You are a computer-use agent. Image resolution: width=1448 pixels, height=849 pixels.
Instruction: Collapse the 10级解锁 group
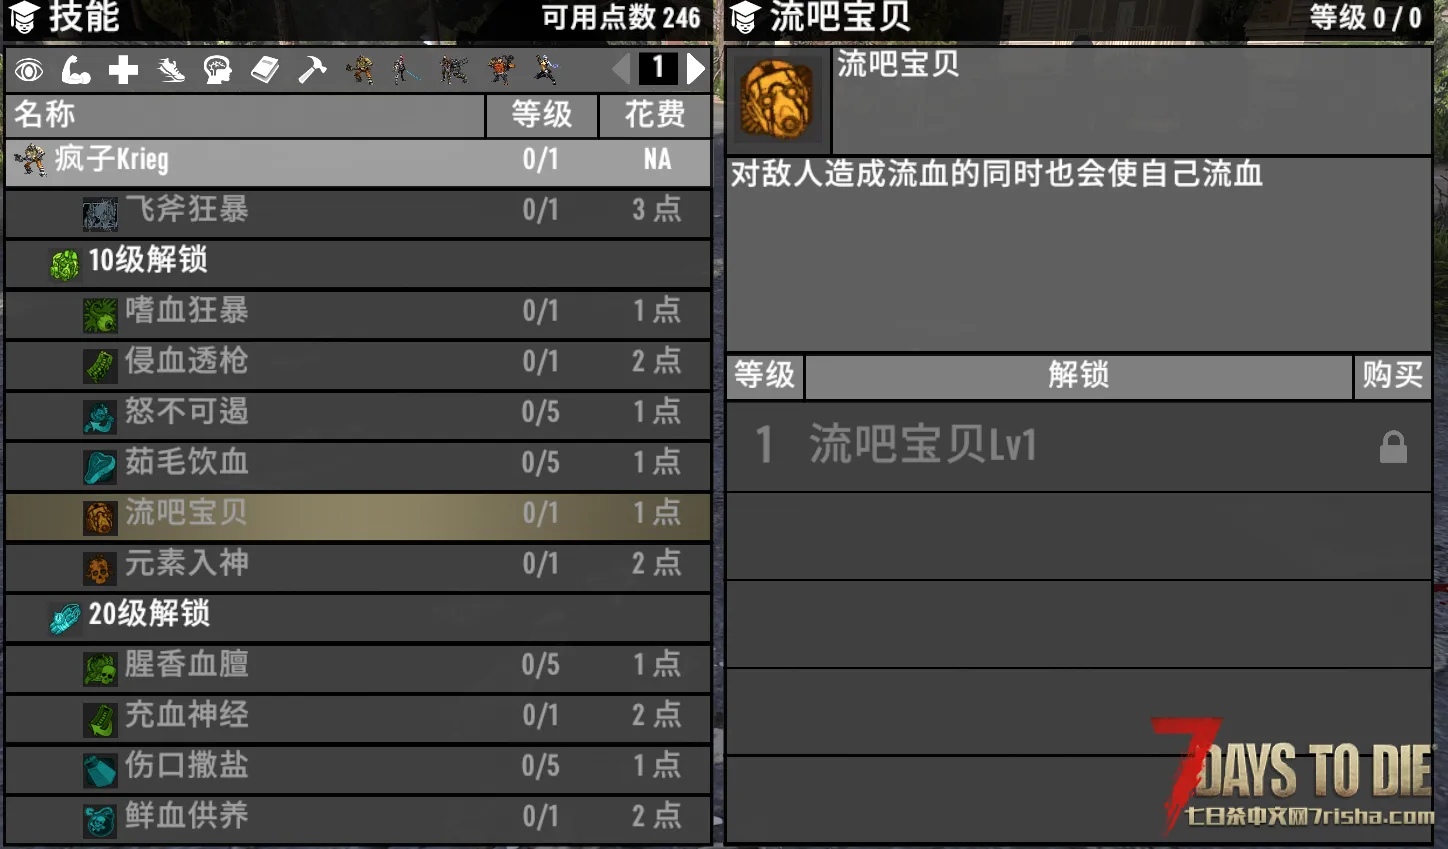pos(358,262)
